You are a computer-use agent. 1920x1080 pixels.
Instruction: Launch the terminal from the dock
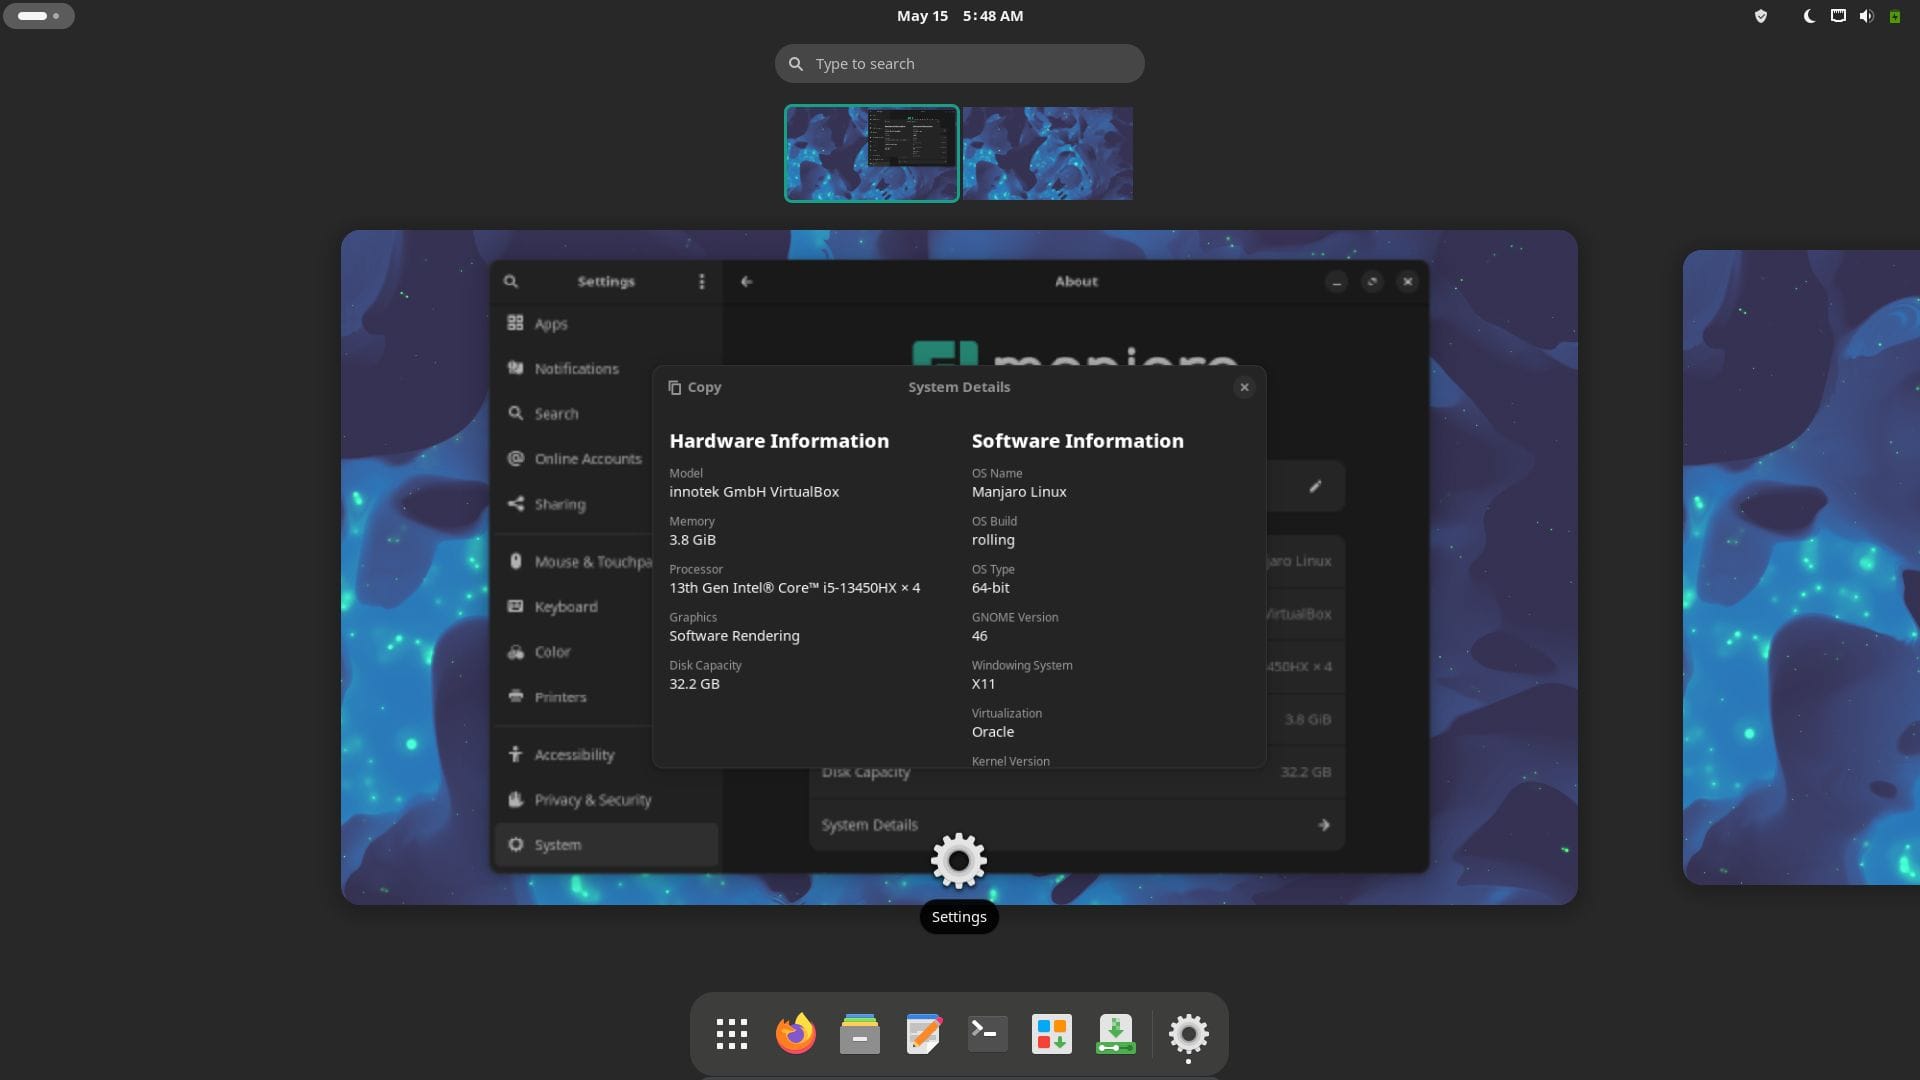pos(987,1034)
